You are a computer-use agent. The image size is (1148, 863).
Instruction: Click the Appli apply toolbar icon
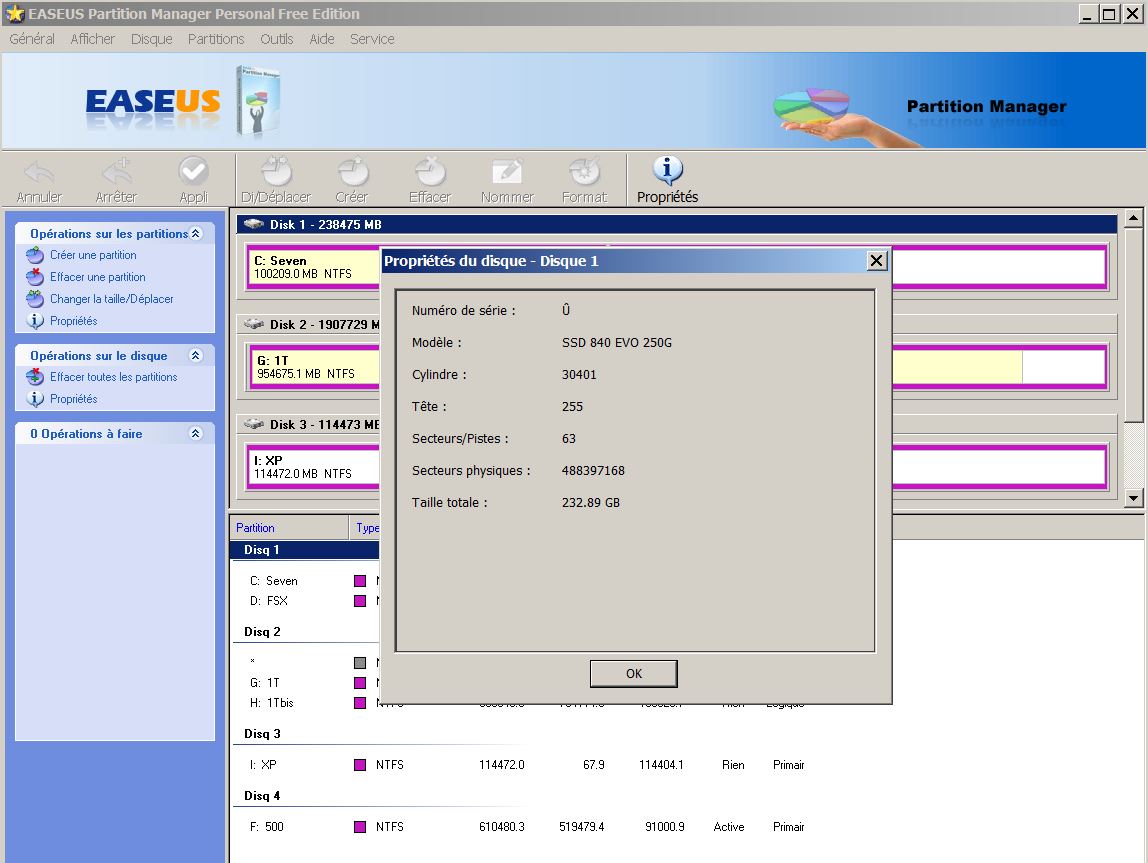pyautogui.click(x=193, y=172)
